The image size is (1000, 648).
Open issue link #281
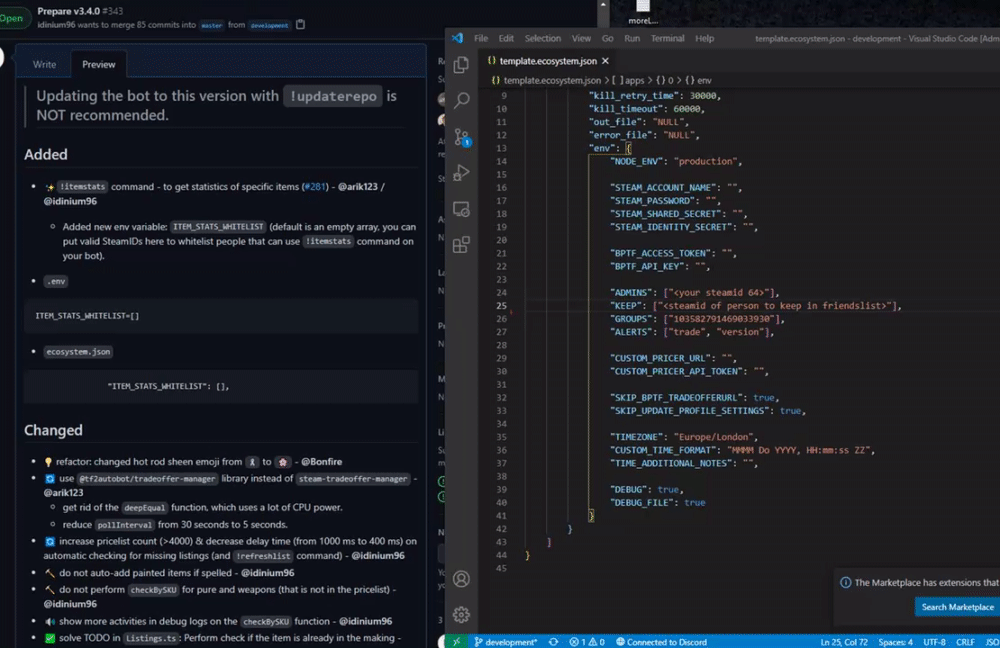pyautogui.click(x=314, y=187)
